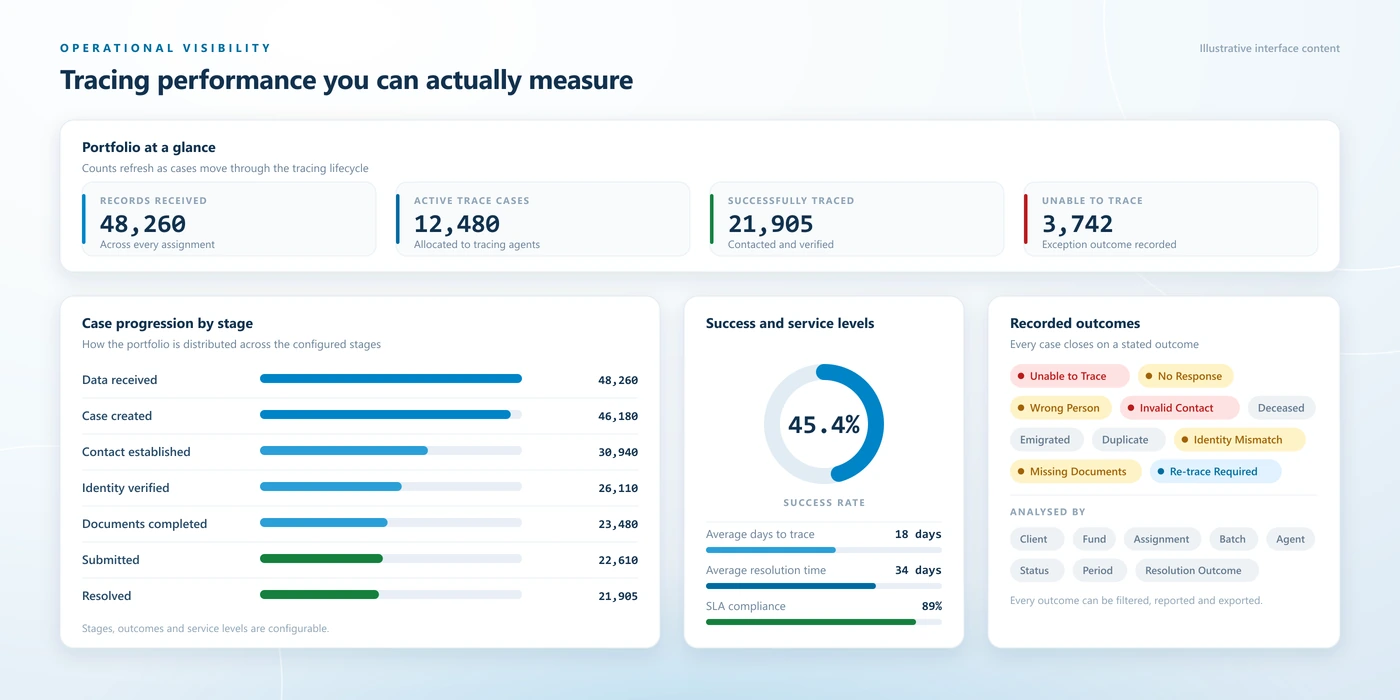Image resolution: width=1400 pixels, height=700 pixels.
Task: Select the Invalid Contact outcome chip
Action: click(x=1179, y=408)
